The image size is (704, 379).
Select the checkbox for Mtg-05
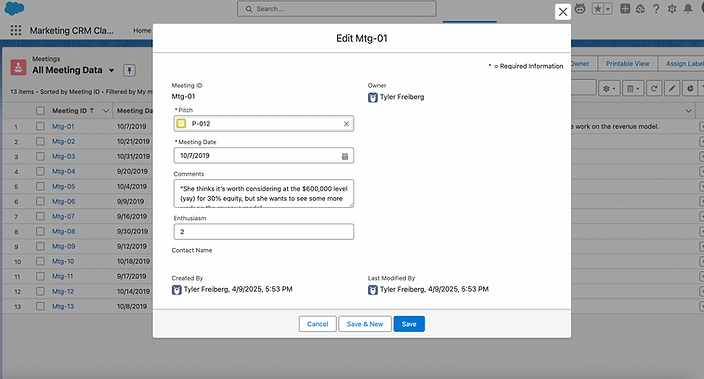click(x=40, y=186)
